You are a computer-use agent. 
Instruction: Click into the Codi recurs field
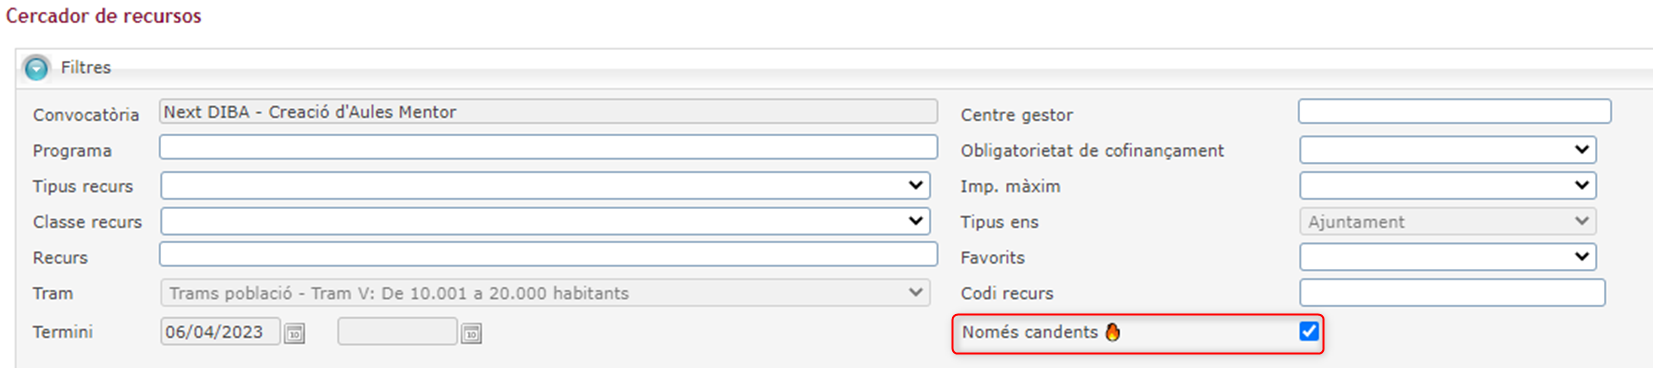1453,293
